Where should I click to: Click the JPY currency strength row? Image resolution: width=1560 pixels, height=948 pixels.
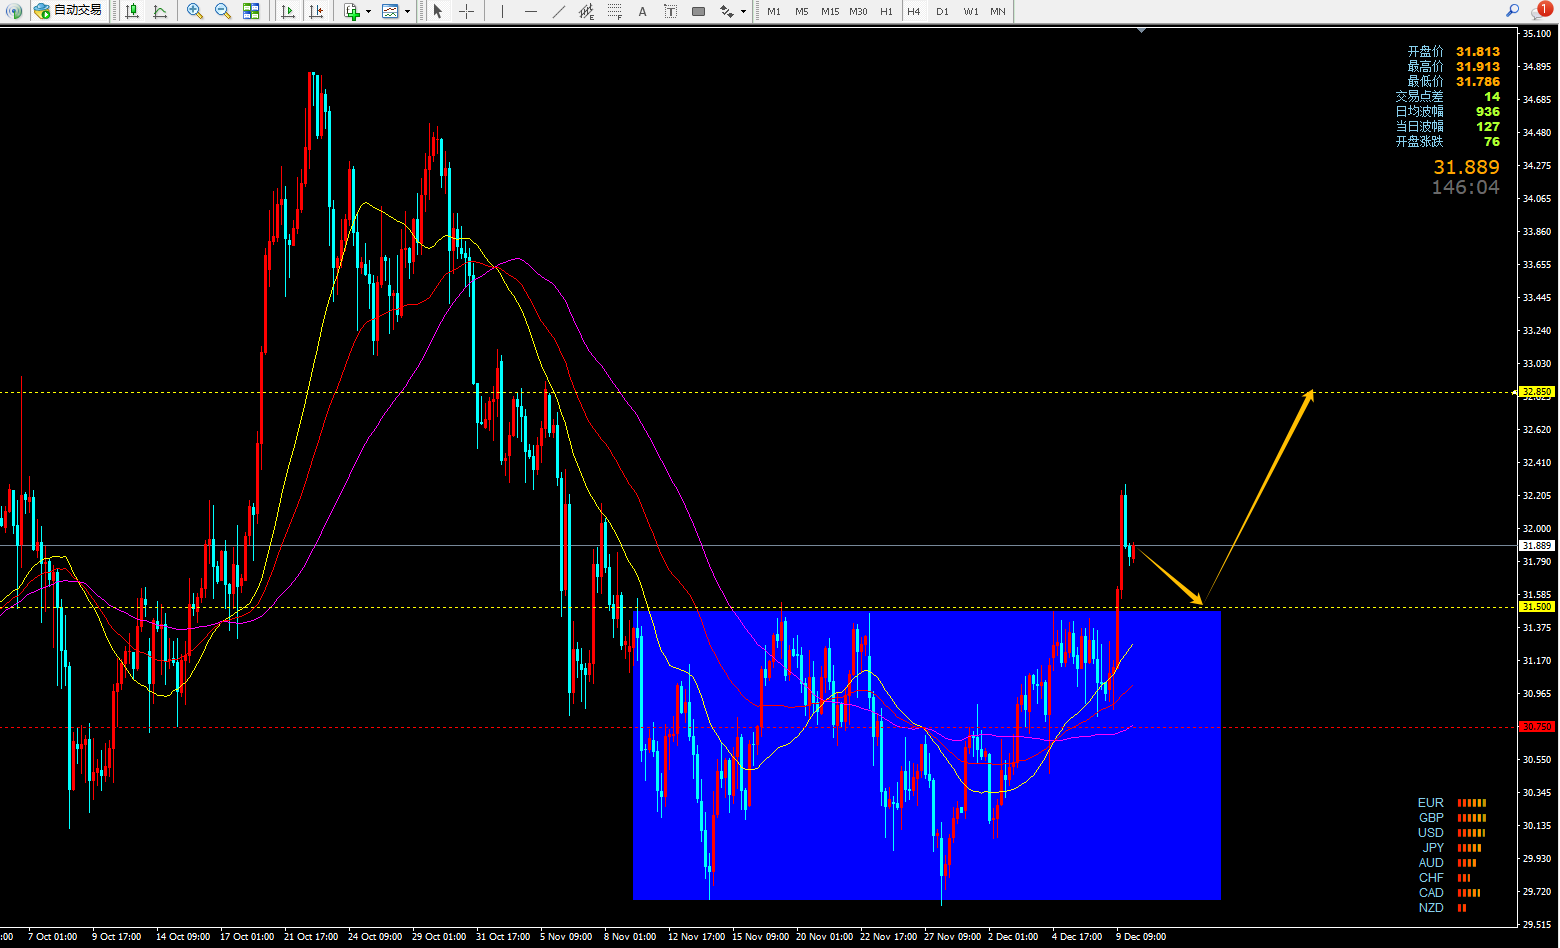tap(1452, 848)
